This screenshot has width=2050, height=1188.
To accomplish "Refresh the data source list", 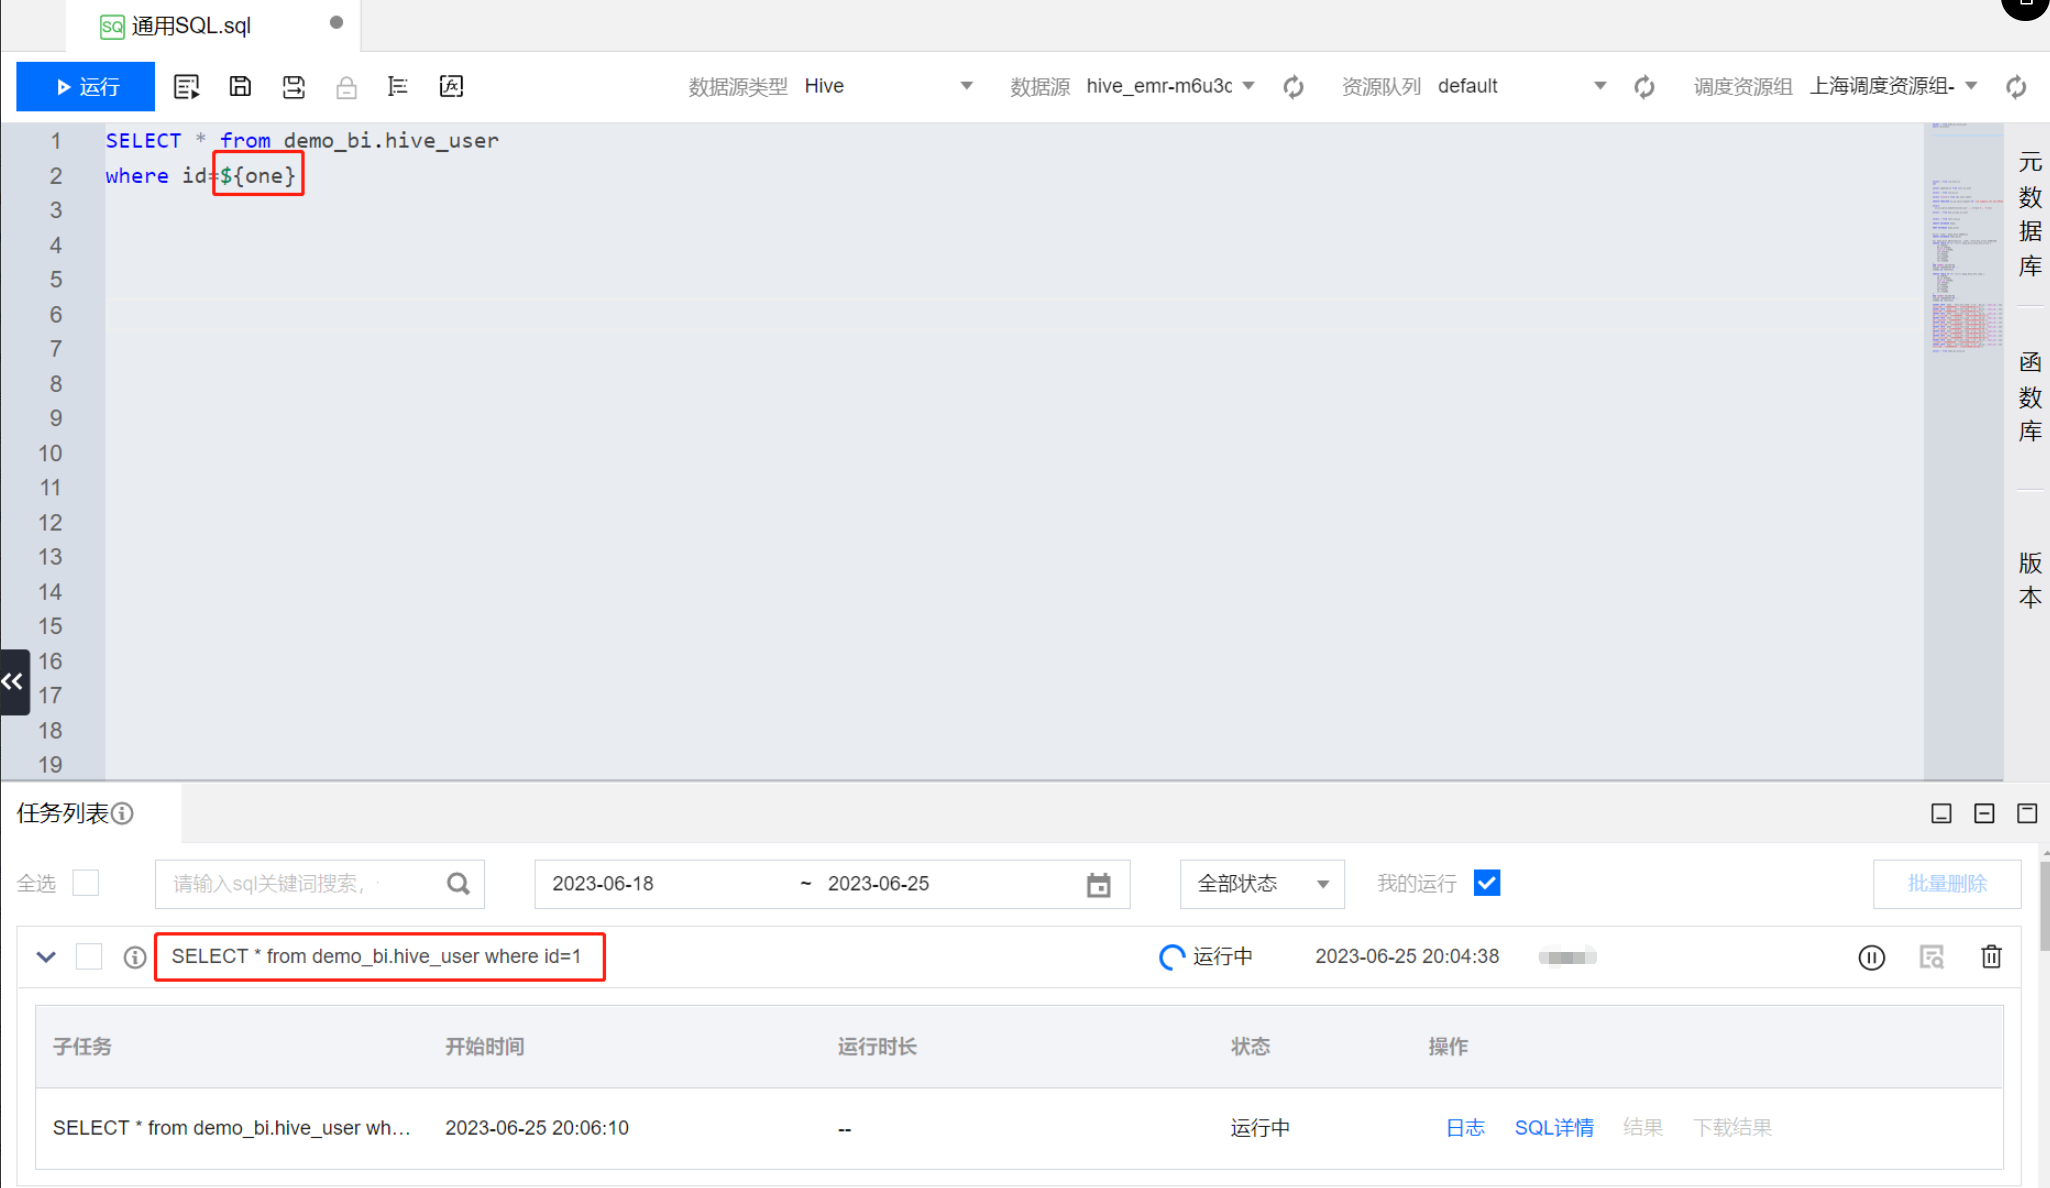I will (x=1293, y=87).
